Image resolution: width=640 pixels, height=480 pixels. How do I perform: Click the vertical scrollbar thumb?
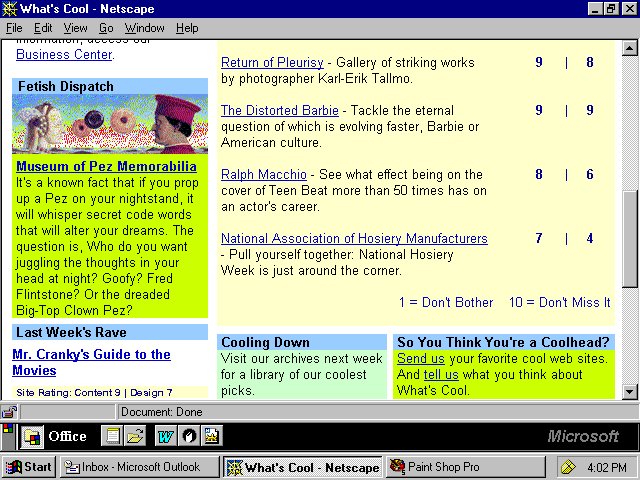pos(630,239)
